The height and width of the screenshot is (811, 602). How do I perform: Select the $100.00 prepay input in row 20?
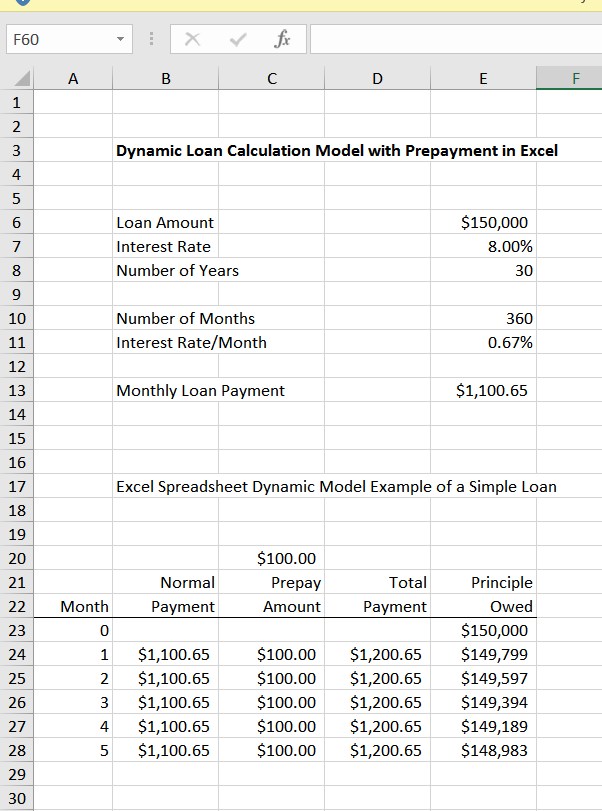click(x=272, y=559)
